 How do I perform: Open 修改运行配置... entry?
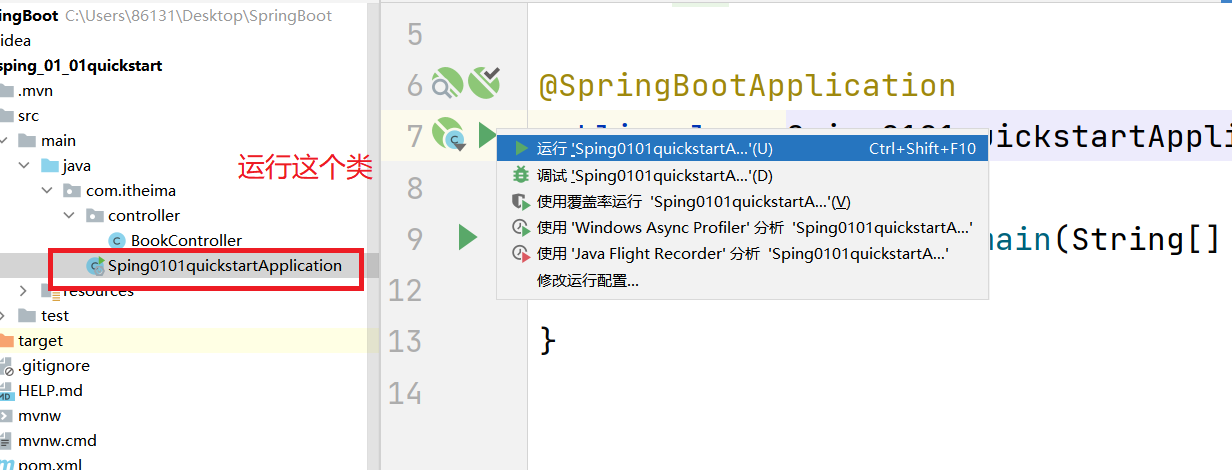click(743, 280)
